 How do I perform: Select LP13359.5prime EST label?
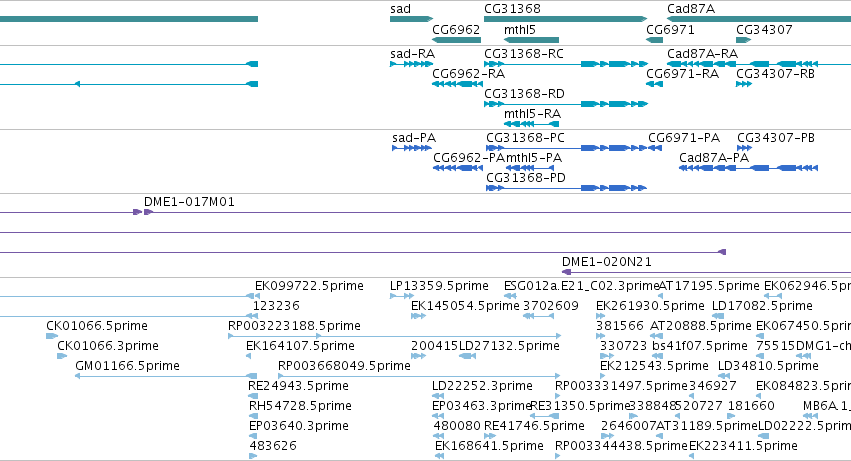coord(439,286)
